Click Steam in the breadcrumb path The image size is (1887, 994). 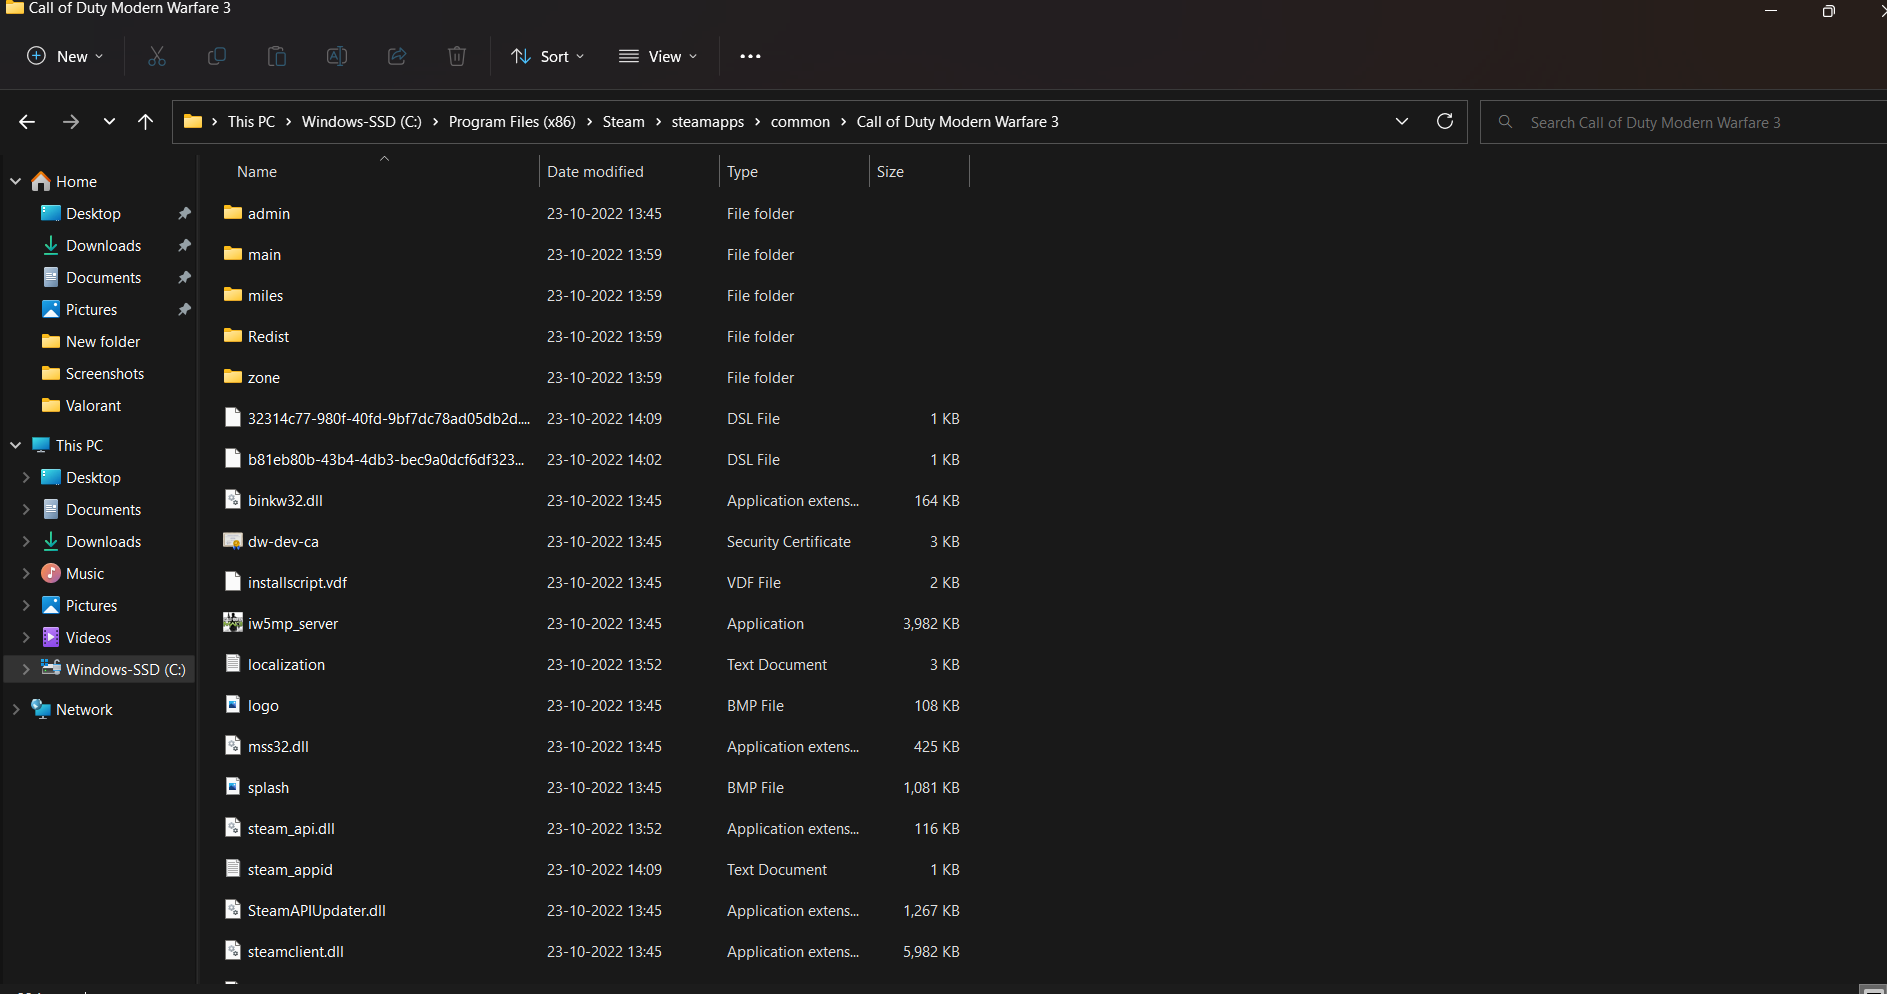(623, 122)
